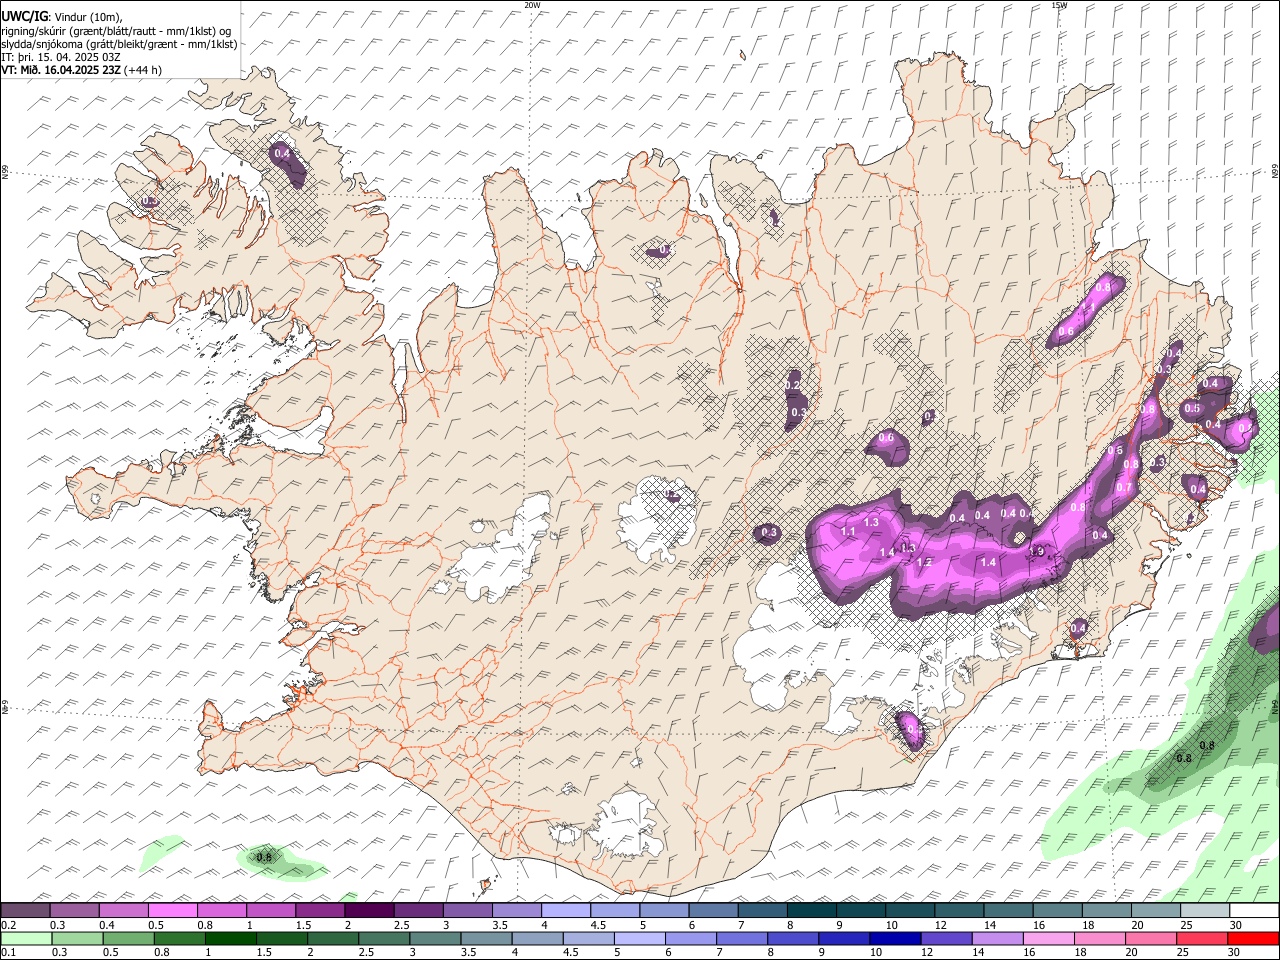Select the violet swatch labeled 12 in bottom row
The width and height of the screenshot is (1280, 960).
pos(946,938)
